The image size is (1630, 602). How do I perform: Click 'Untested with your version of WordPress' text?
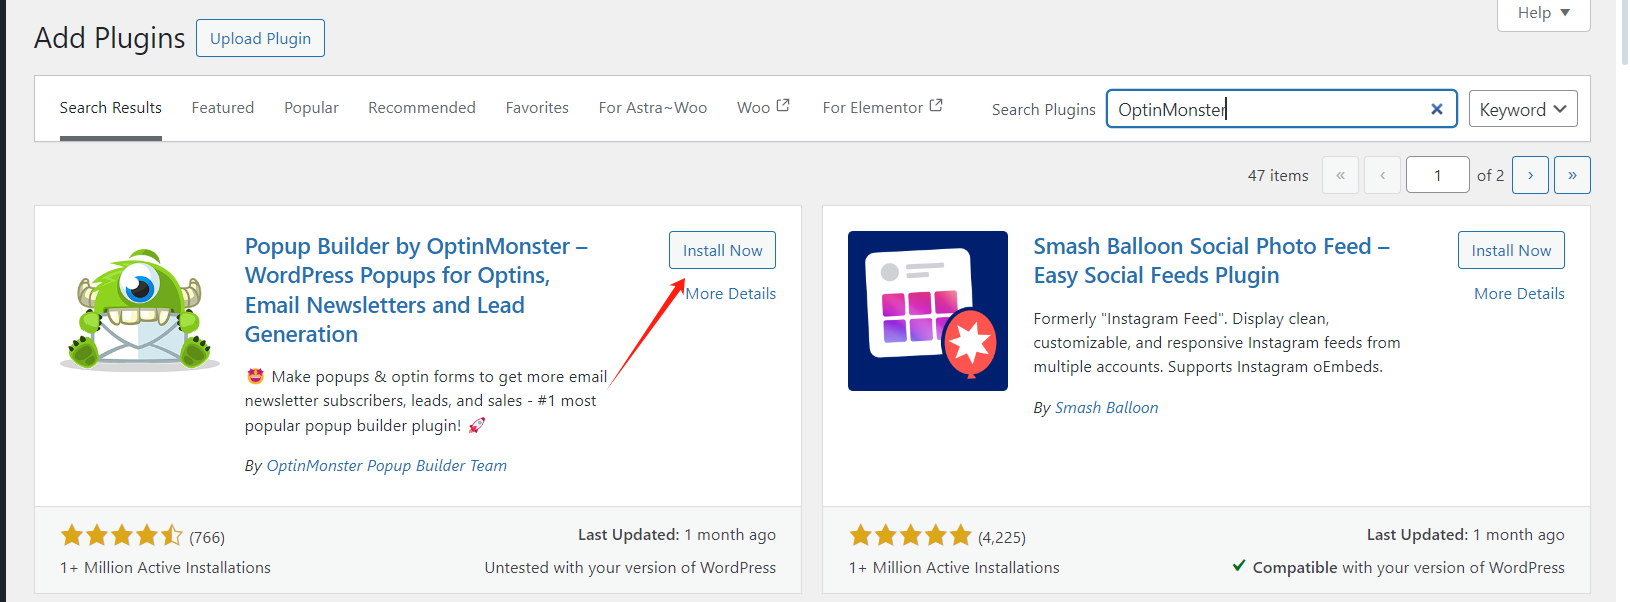click(x=630, y=567)
